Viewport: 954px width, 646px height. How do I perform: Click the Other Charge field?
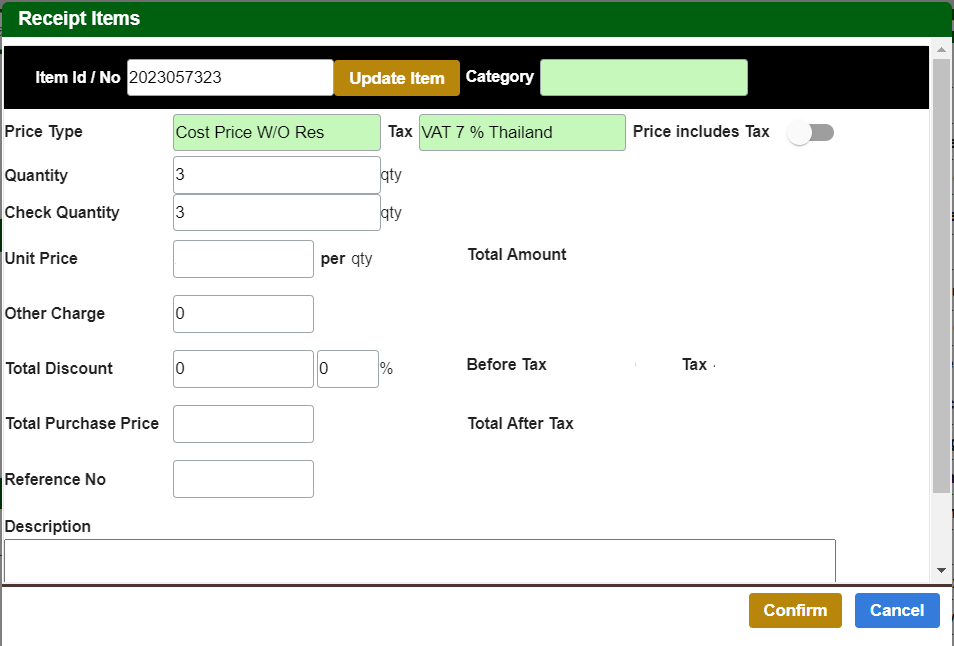[243, 313]
